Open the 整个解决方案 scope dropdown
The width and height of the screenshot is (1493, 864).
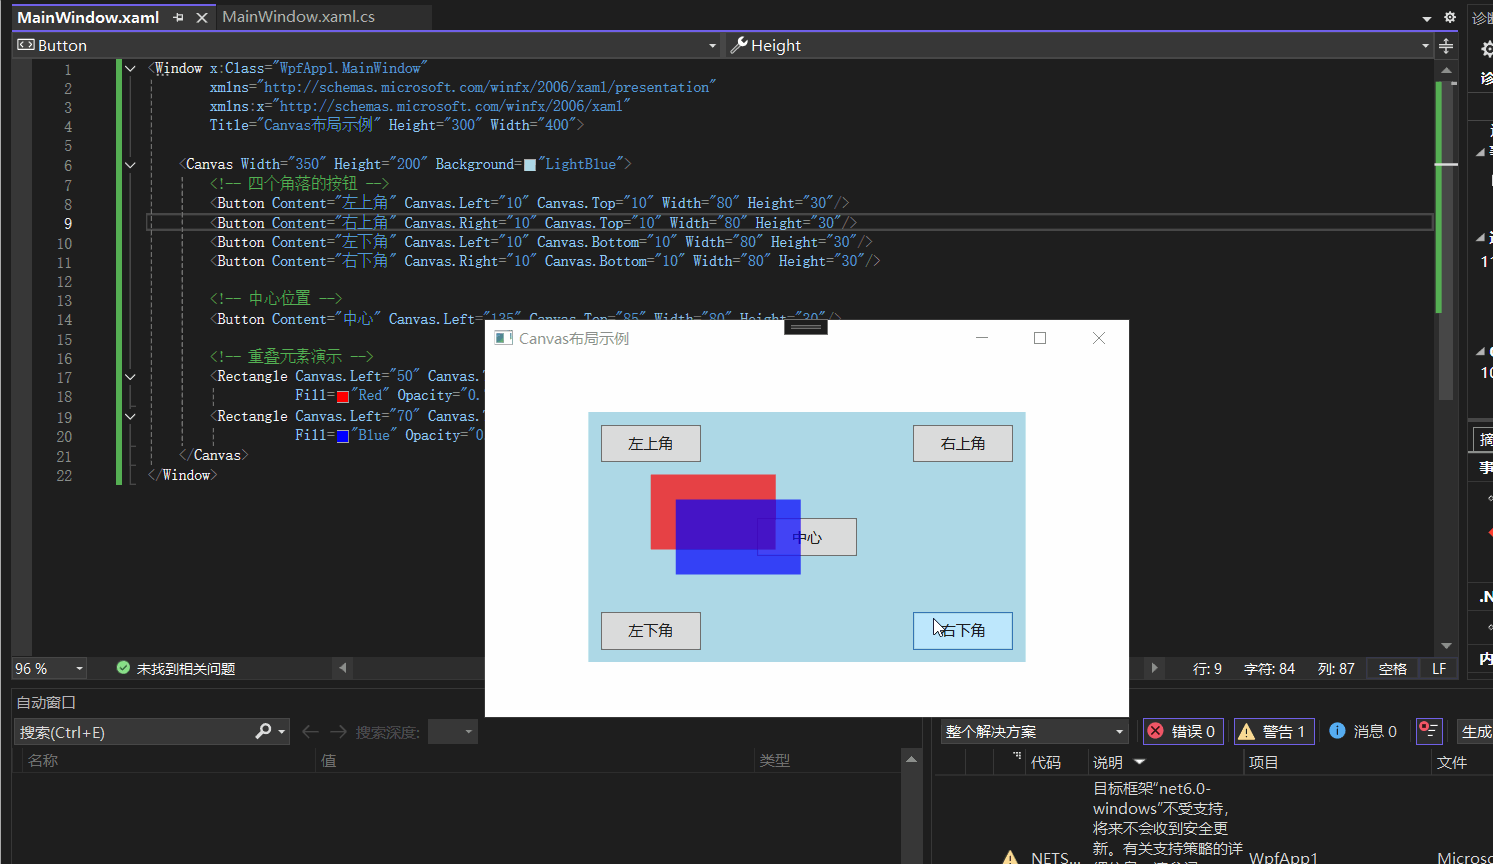(1034, 732)
